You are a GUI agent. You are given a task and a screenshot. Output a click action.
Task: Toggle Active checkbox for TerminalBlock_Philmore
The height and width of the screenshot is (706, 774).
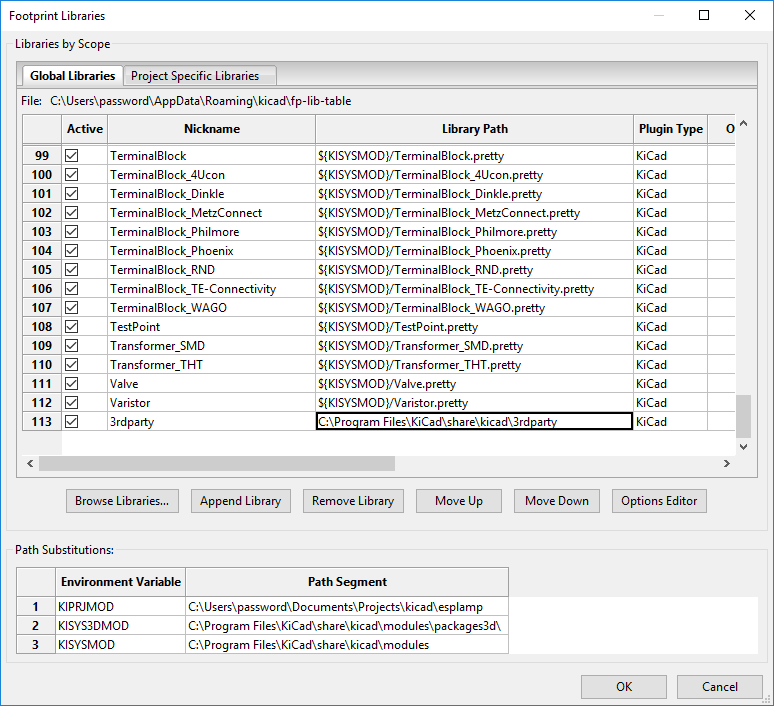(72, 232)
